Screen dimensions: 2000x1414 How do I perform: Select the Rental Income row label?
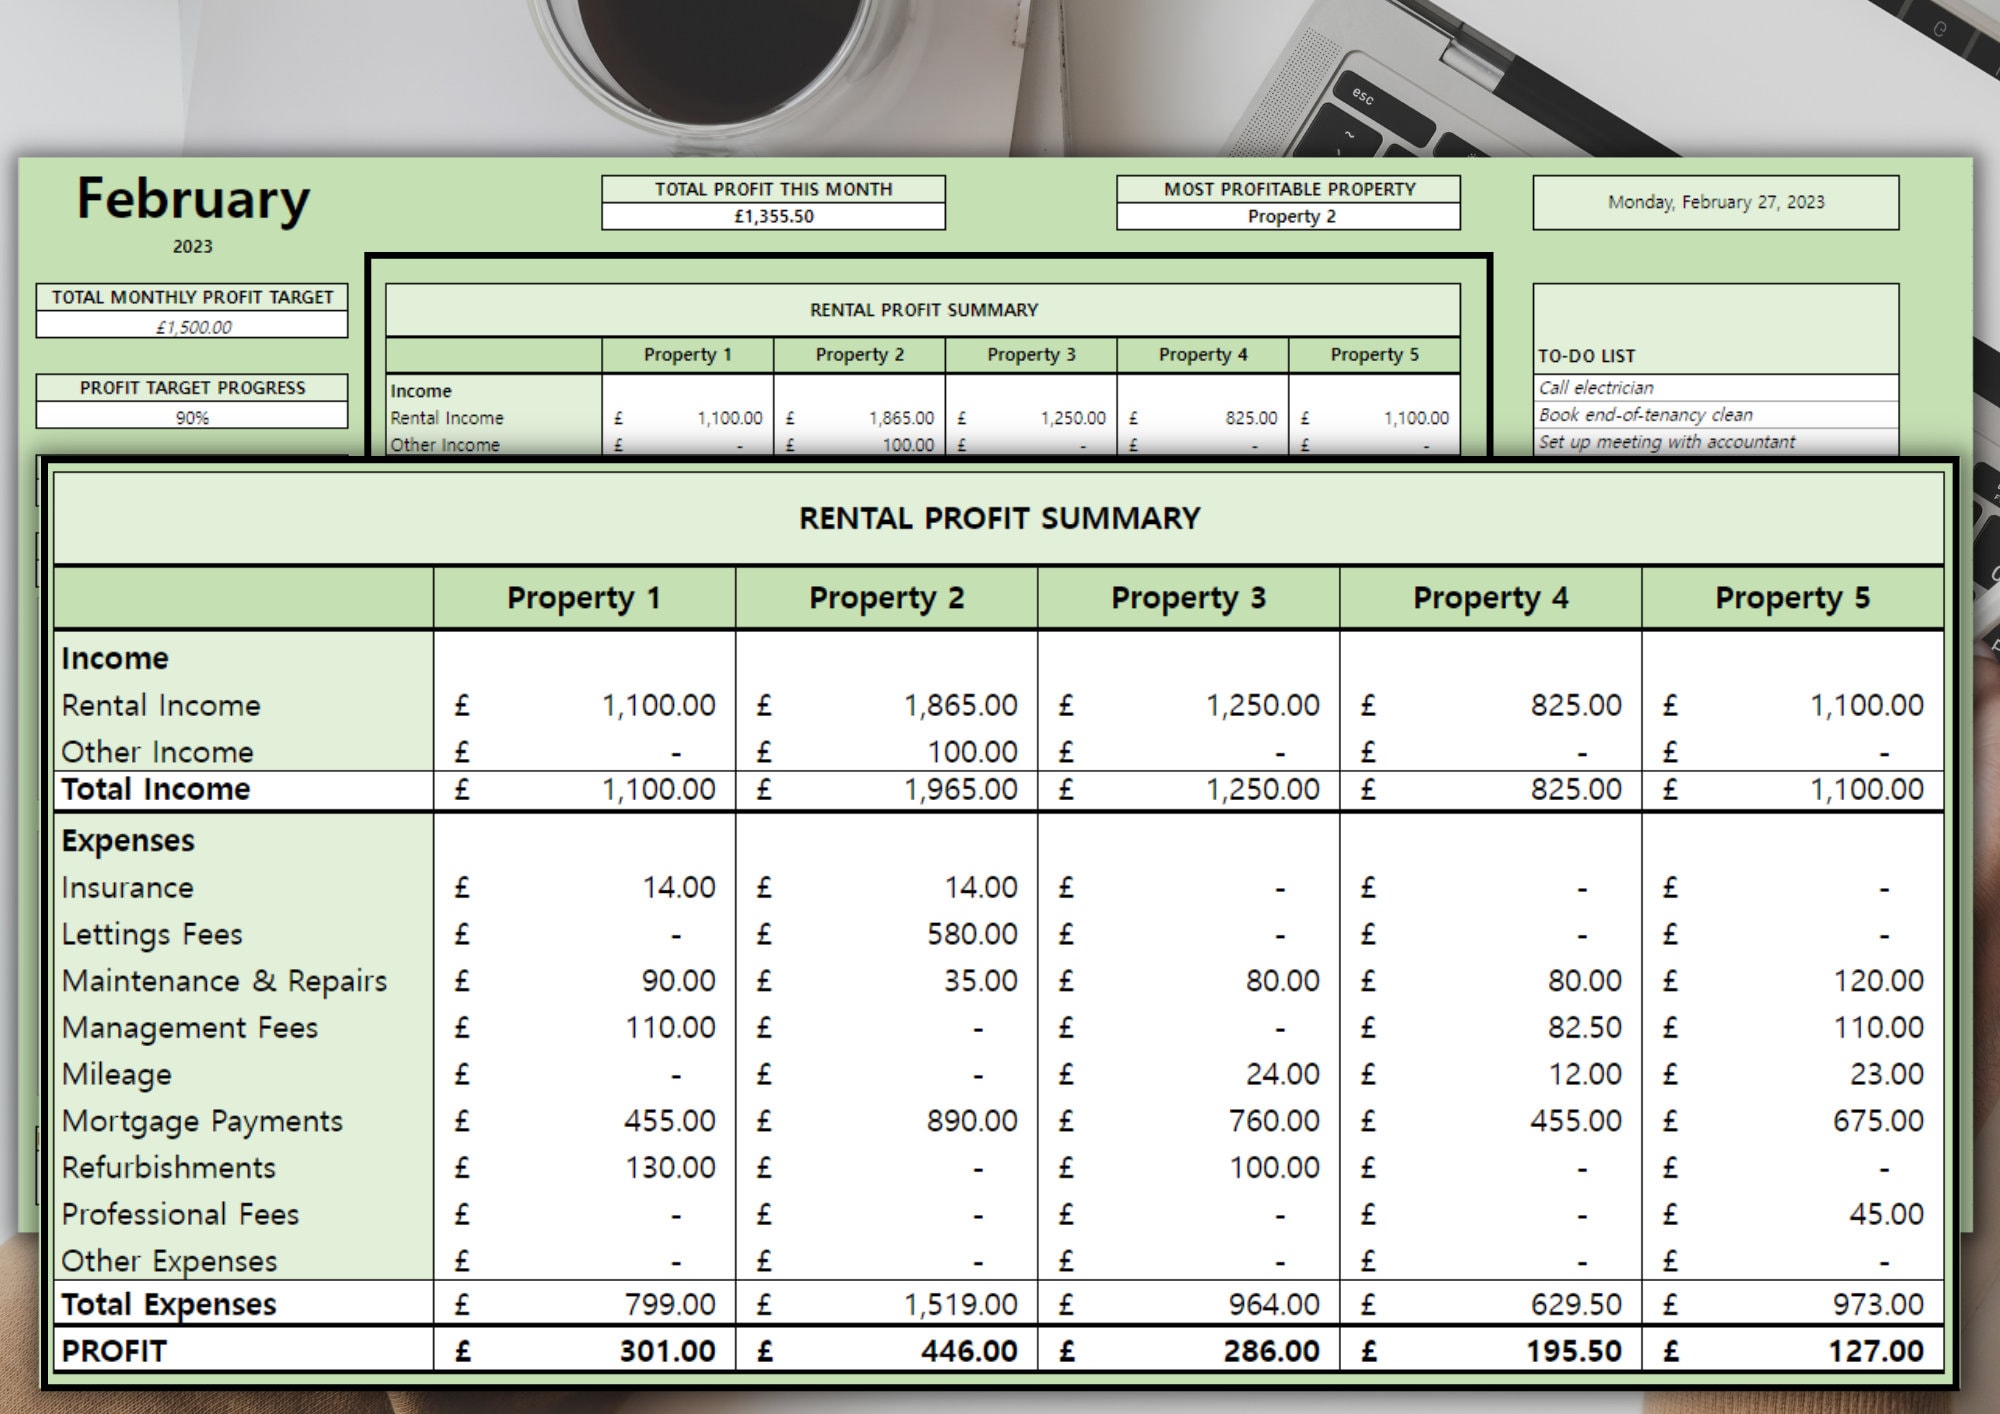point(160,704)
